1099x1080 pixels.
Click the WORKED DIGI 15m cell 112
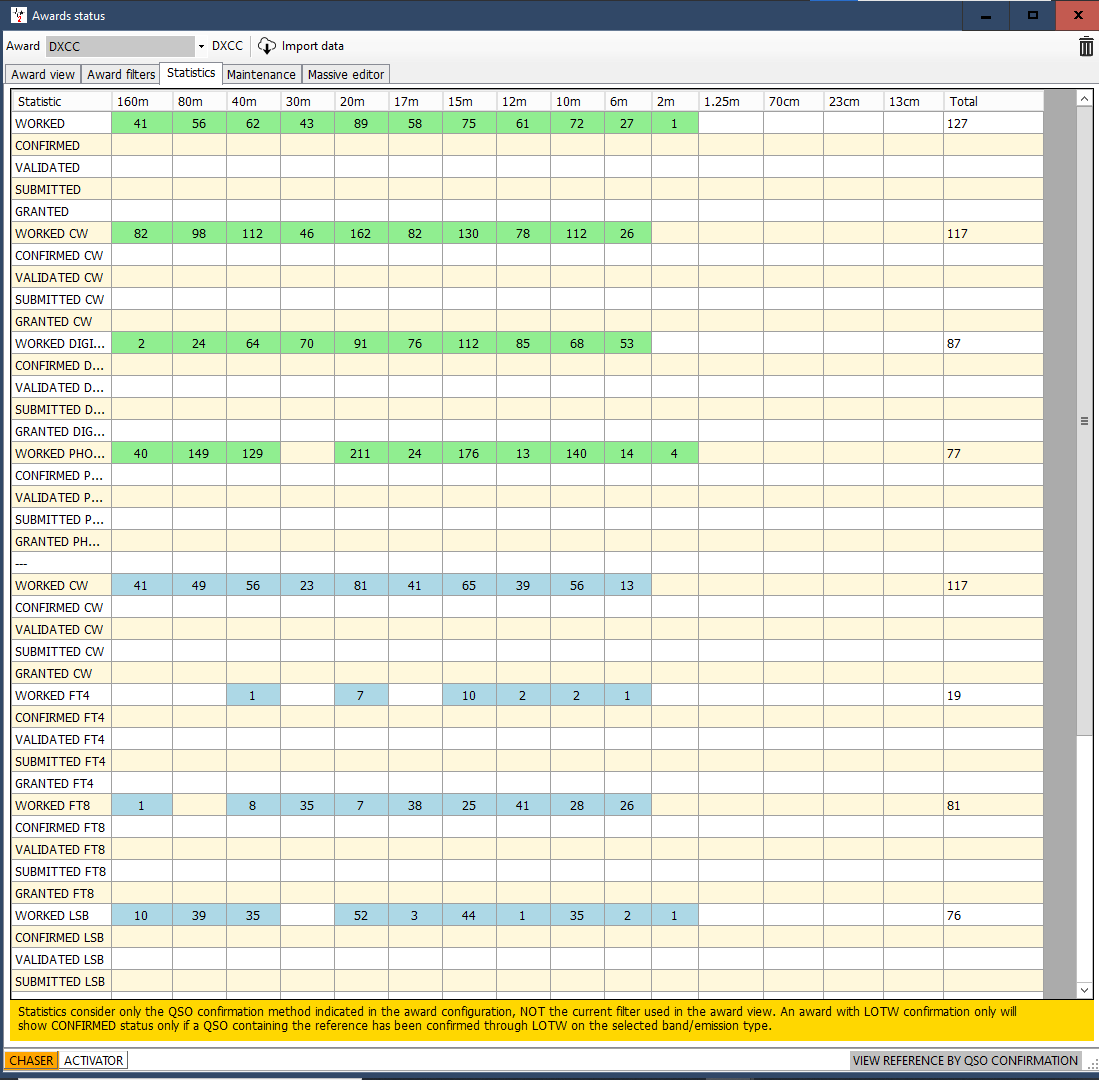(469, 343)
